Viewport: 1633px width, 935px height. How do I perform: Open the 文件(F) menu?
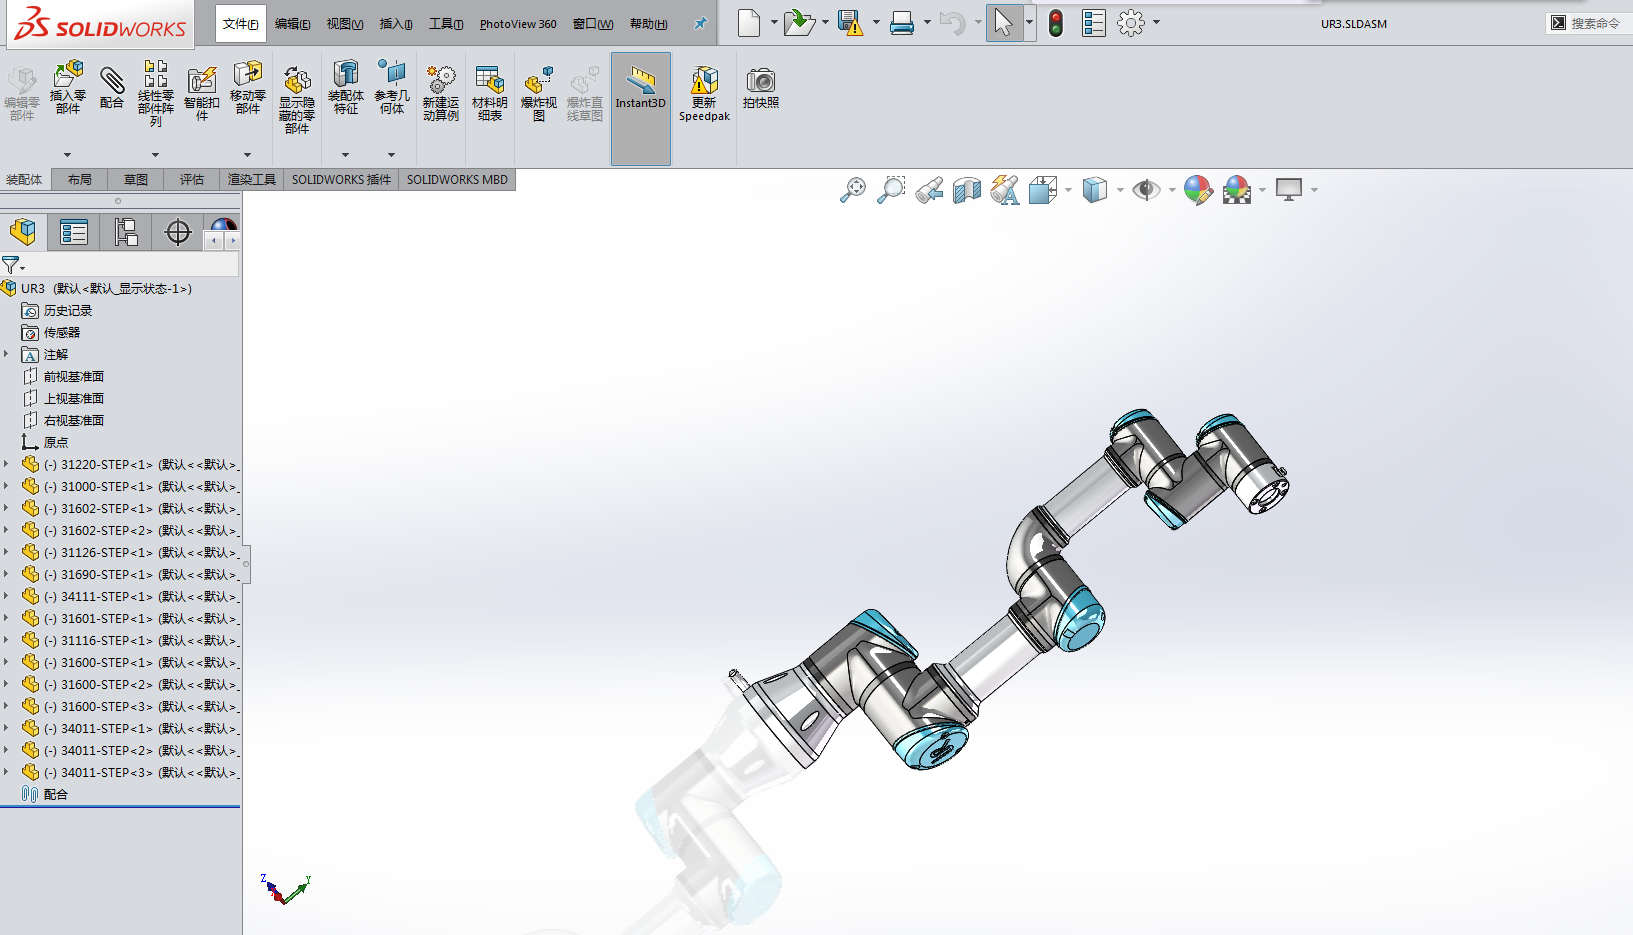pyautogui.click(x=241, y=24)
